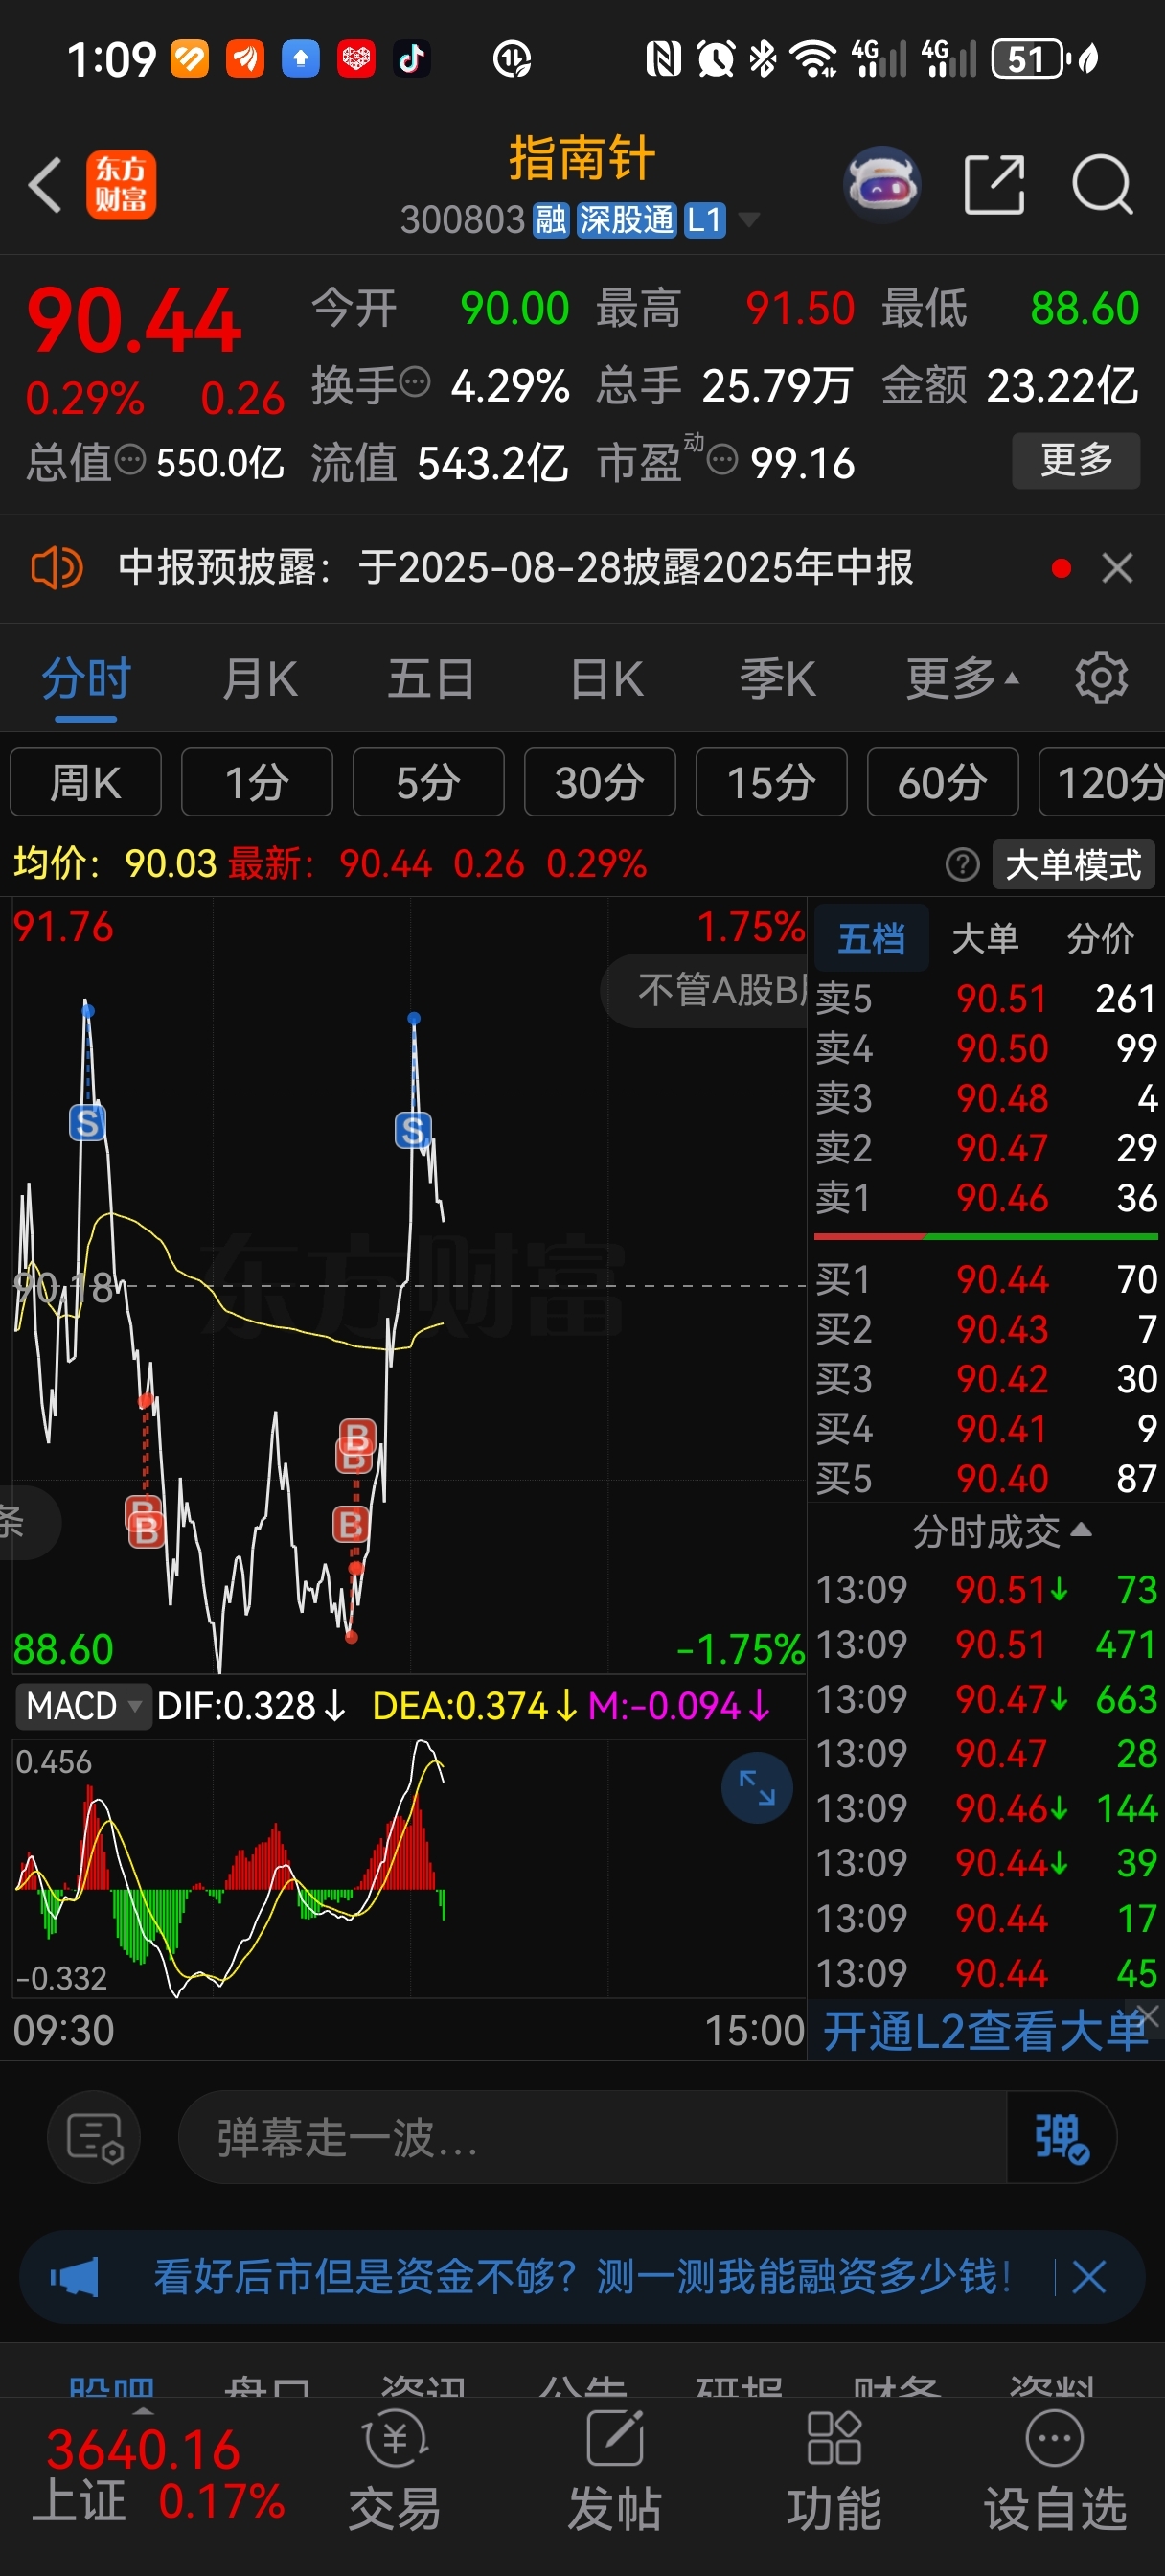The width and height of the screenshot is (1165, 2576).
Task: Tap the 卖1 price 90.46 row
Action: (986, 1197)
